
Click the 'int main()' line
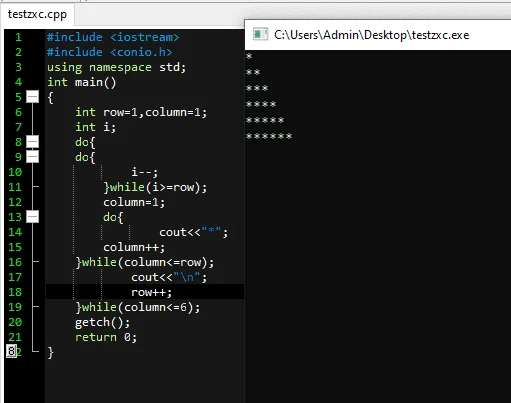click(x=82, y=82)
